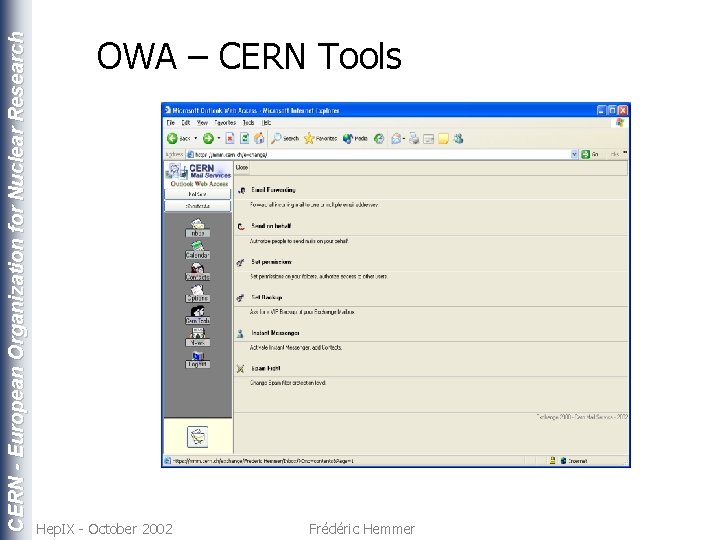Open the Instant Messenger link

coord(275,332)
